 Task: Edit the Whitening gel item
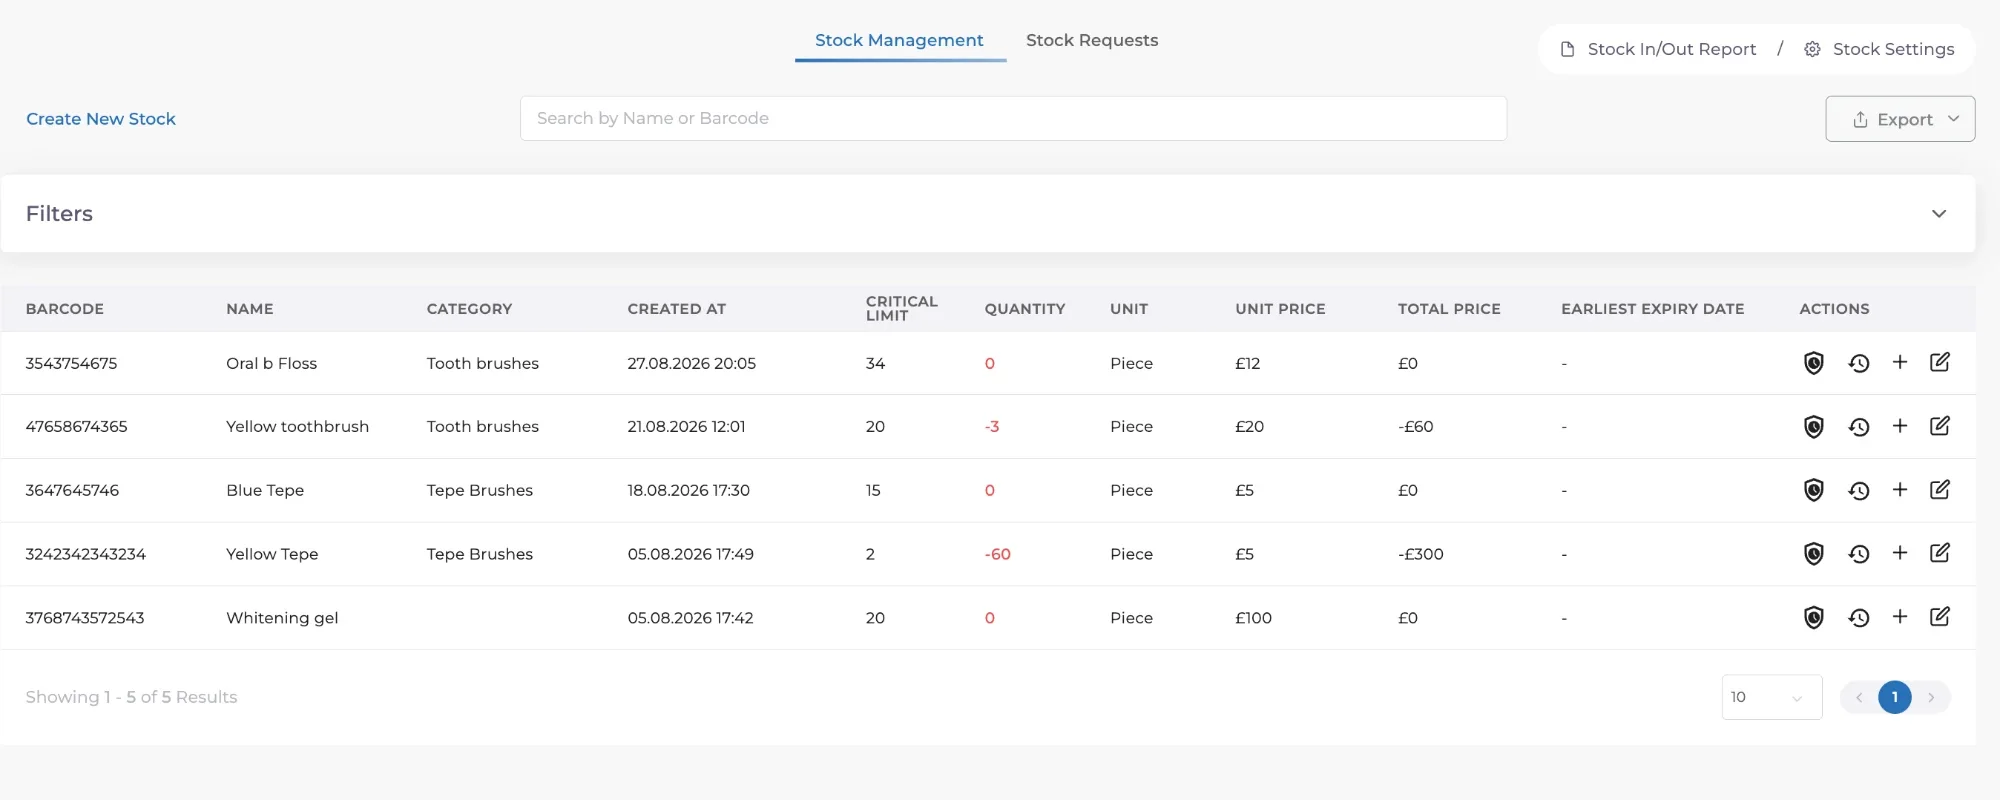(x=1940, y=617)
